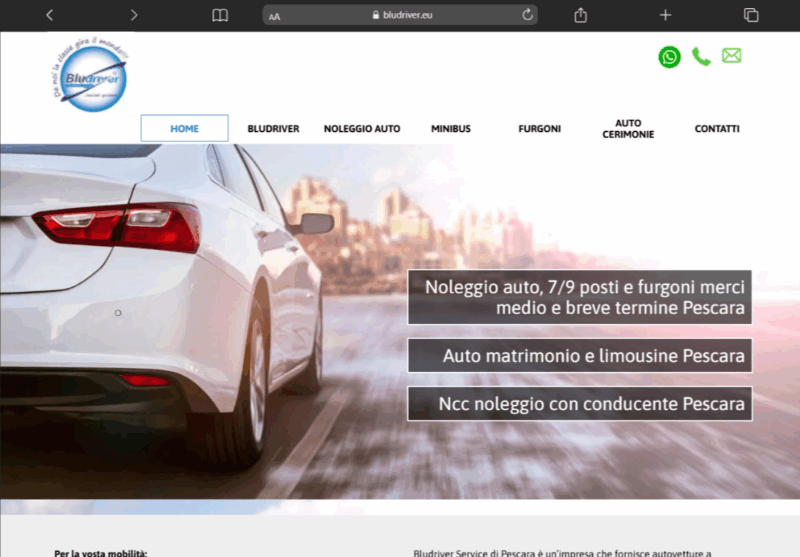Click Ncc noleggio con conducente Pescara link
This screenshot has height=557, width=800.
[x=580, y=404]
